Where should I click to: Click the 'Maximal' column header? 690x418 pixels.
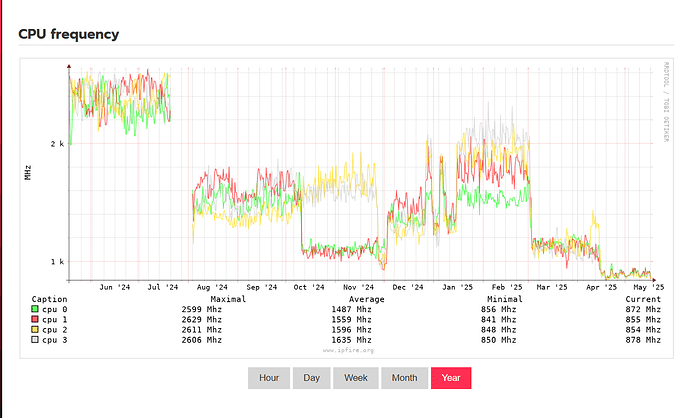228,299
